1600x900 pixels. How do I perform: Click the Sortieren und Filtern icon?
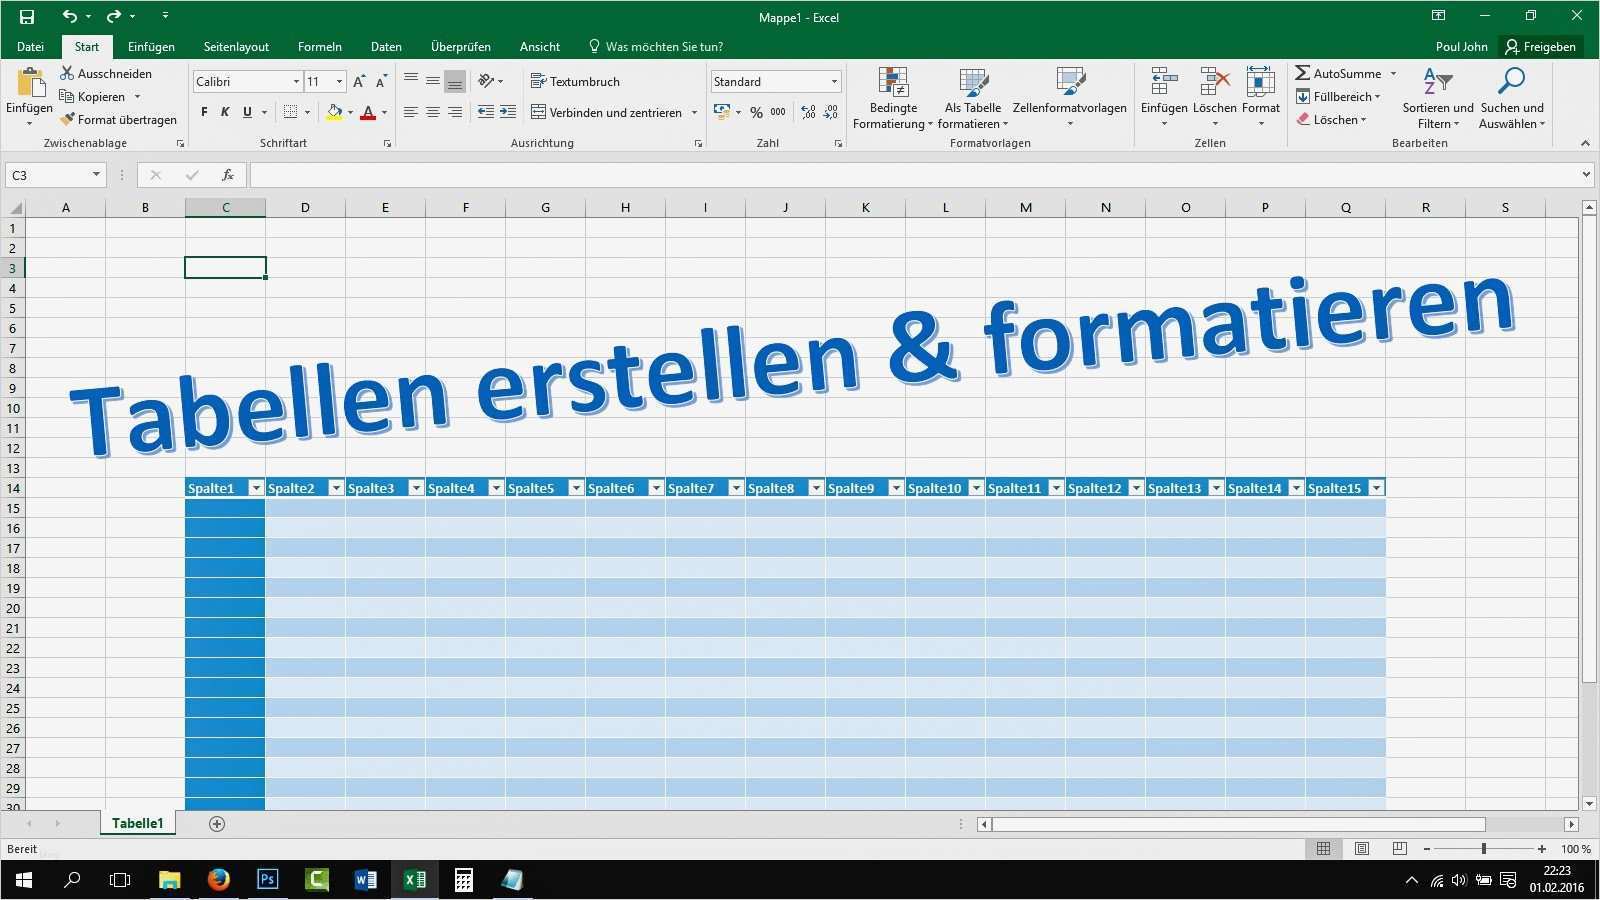pyautogui.click(x=1437, y=97)
